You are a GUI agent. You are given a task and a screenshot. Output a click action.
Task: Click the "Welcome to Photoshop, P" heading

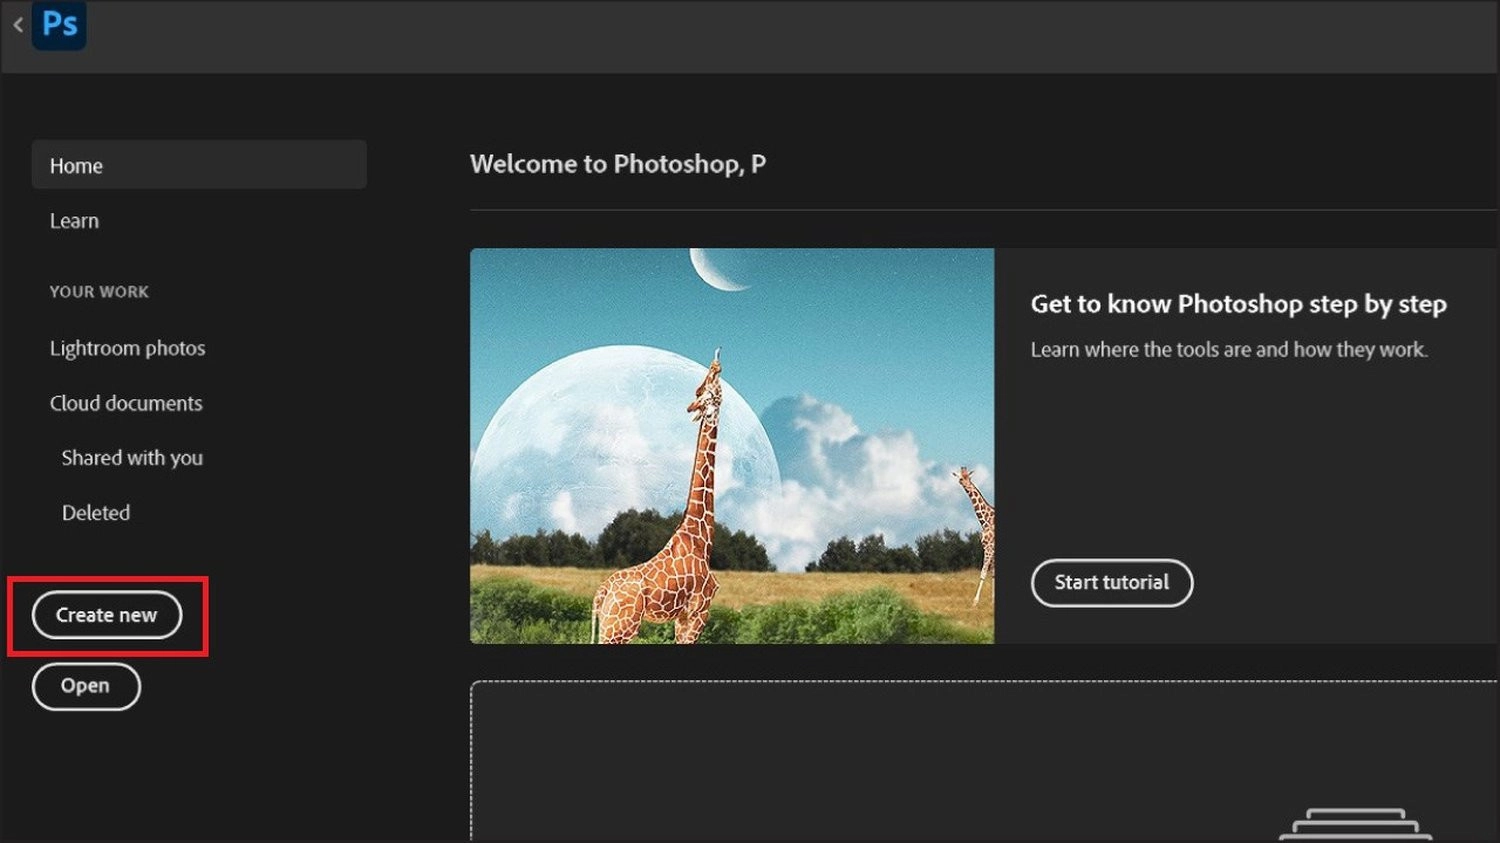pos(618,164)
